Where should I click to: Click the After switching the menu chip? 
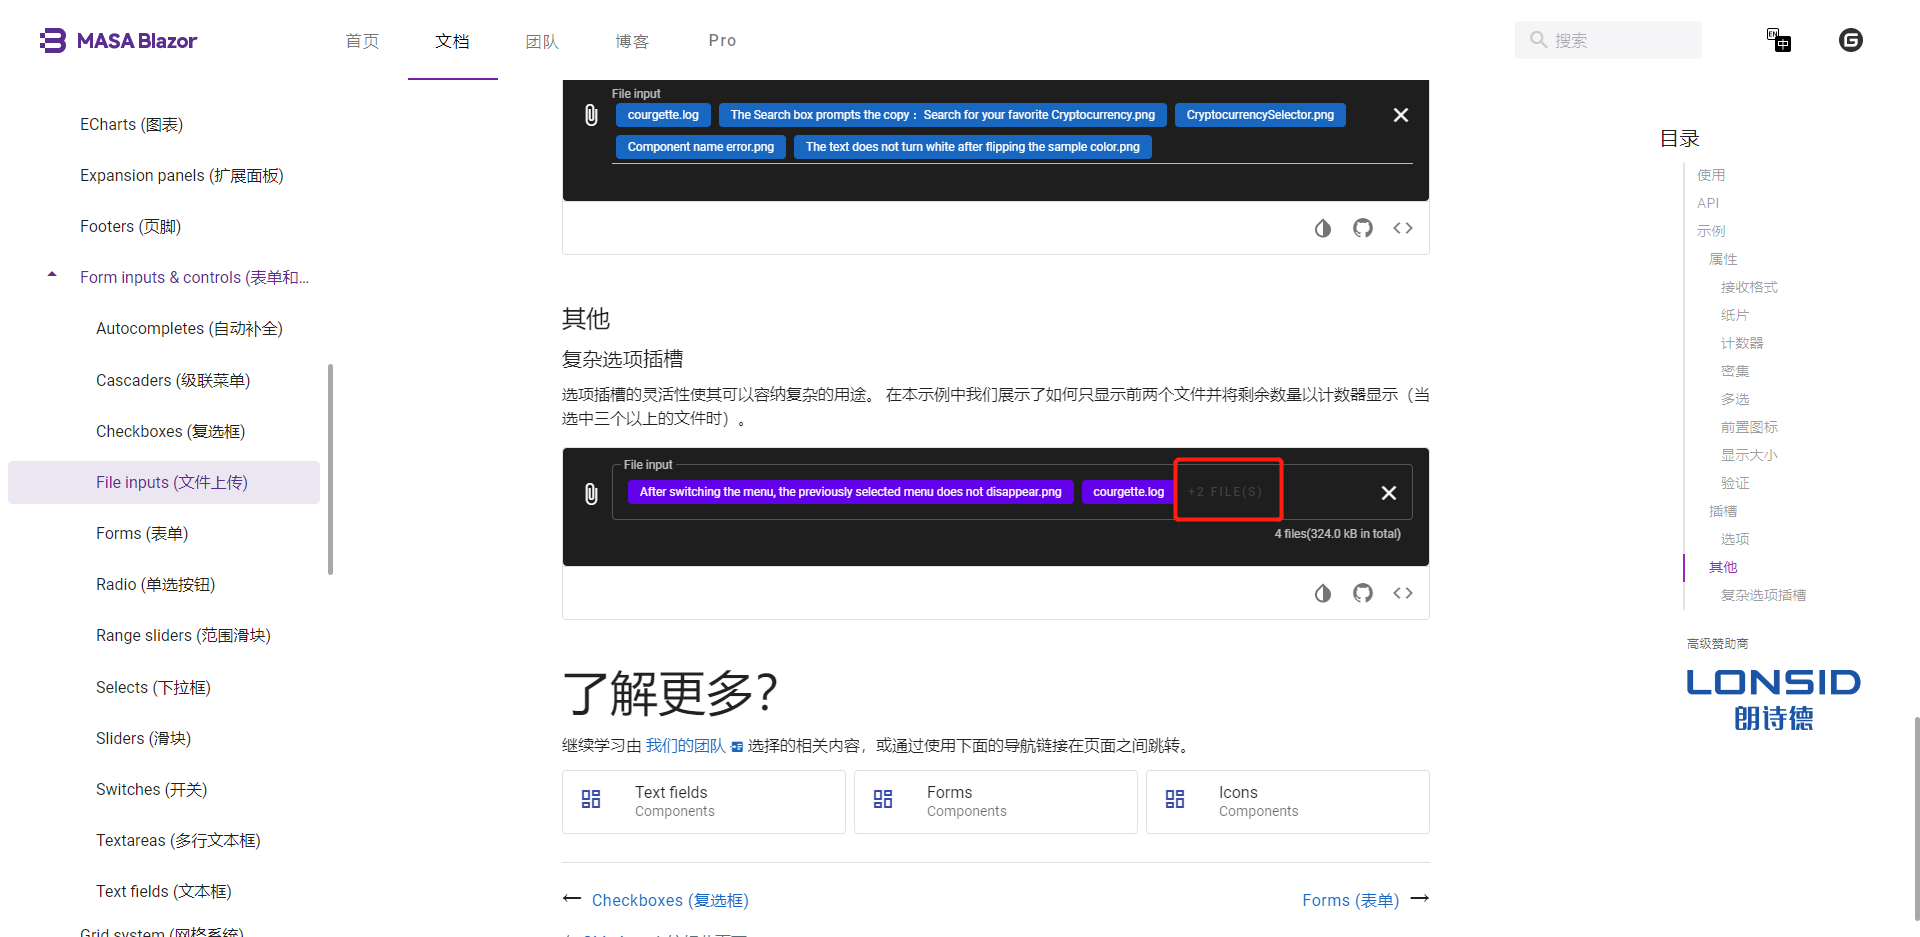[850, 492]
